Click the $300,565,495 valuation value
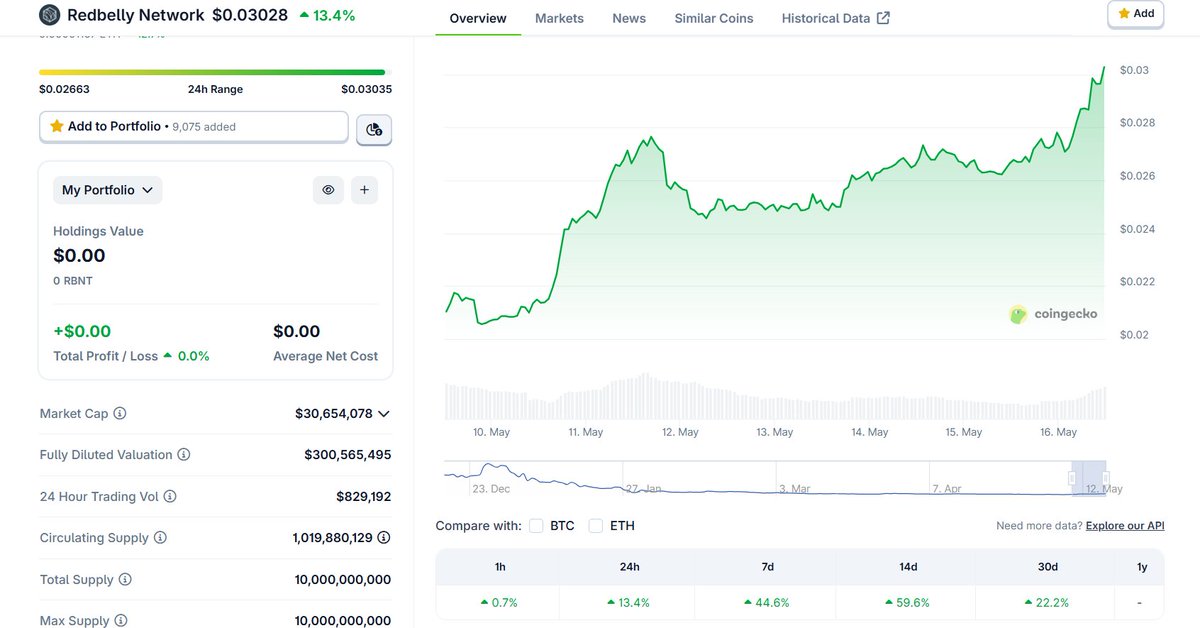The width and height of the screenshot is (1200, 628). 348,455
